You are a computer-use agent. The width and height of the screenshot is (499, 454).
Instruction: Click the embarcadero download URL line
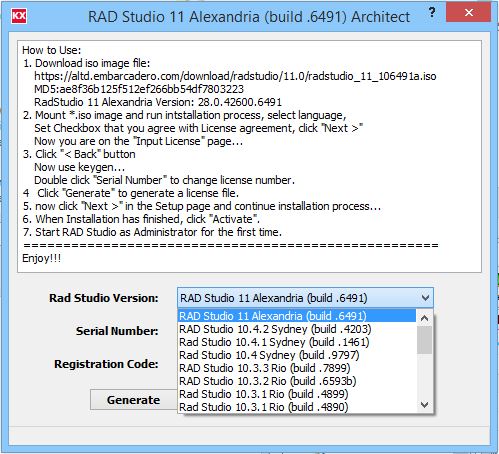[235, 76]
